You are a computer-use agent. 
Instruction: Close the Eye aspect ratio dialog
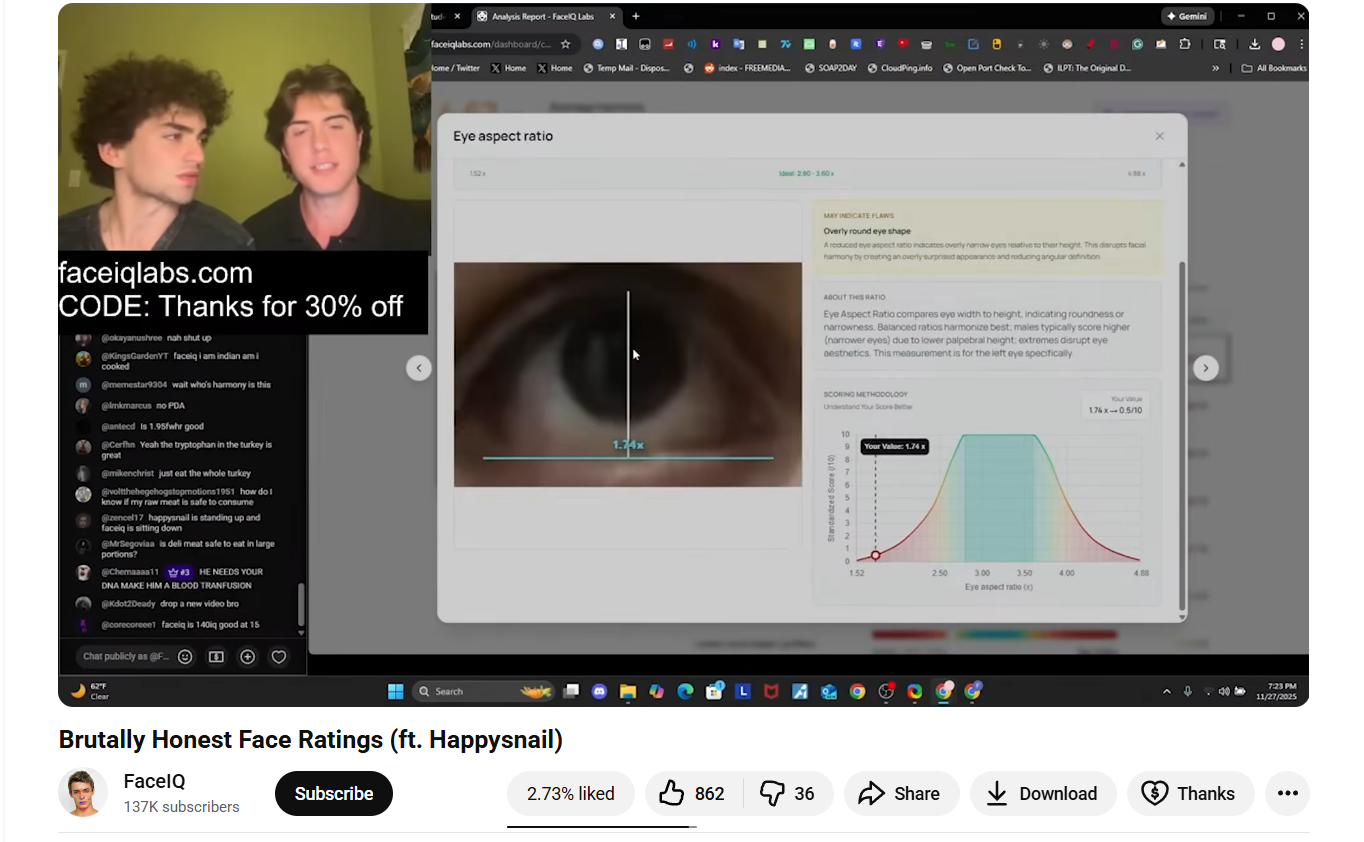pyautogui.click(x=1159, y=136)
